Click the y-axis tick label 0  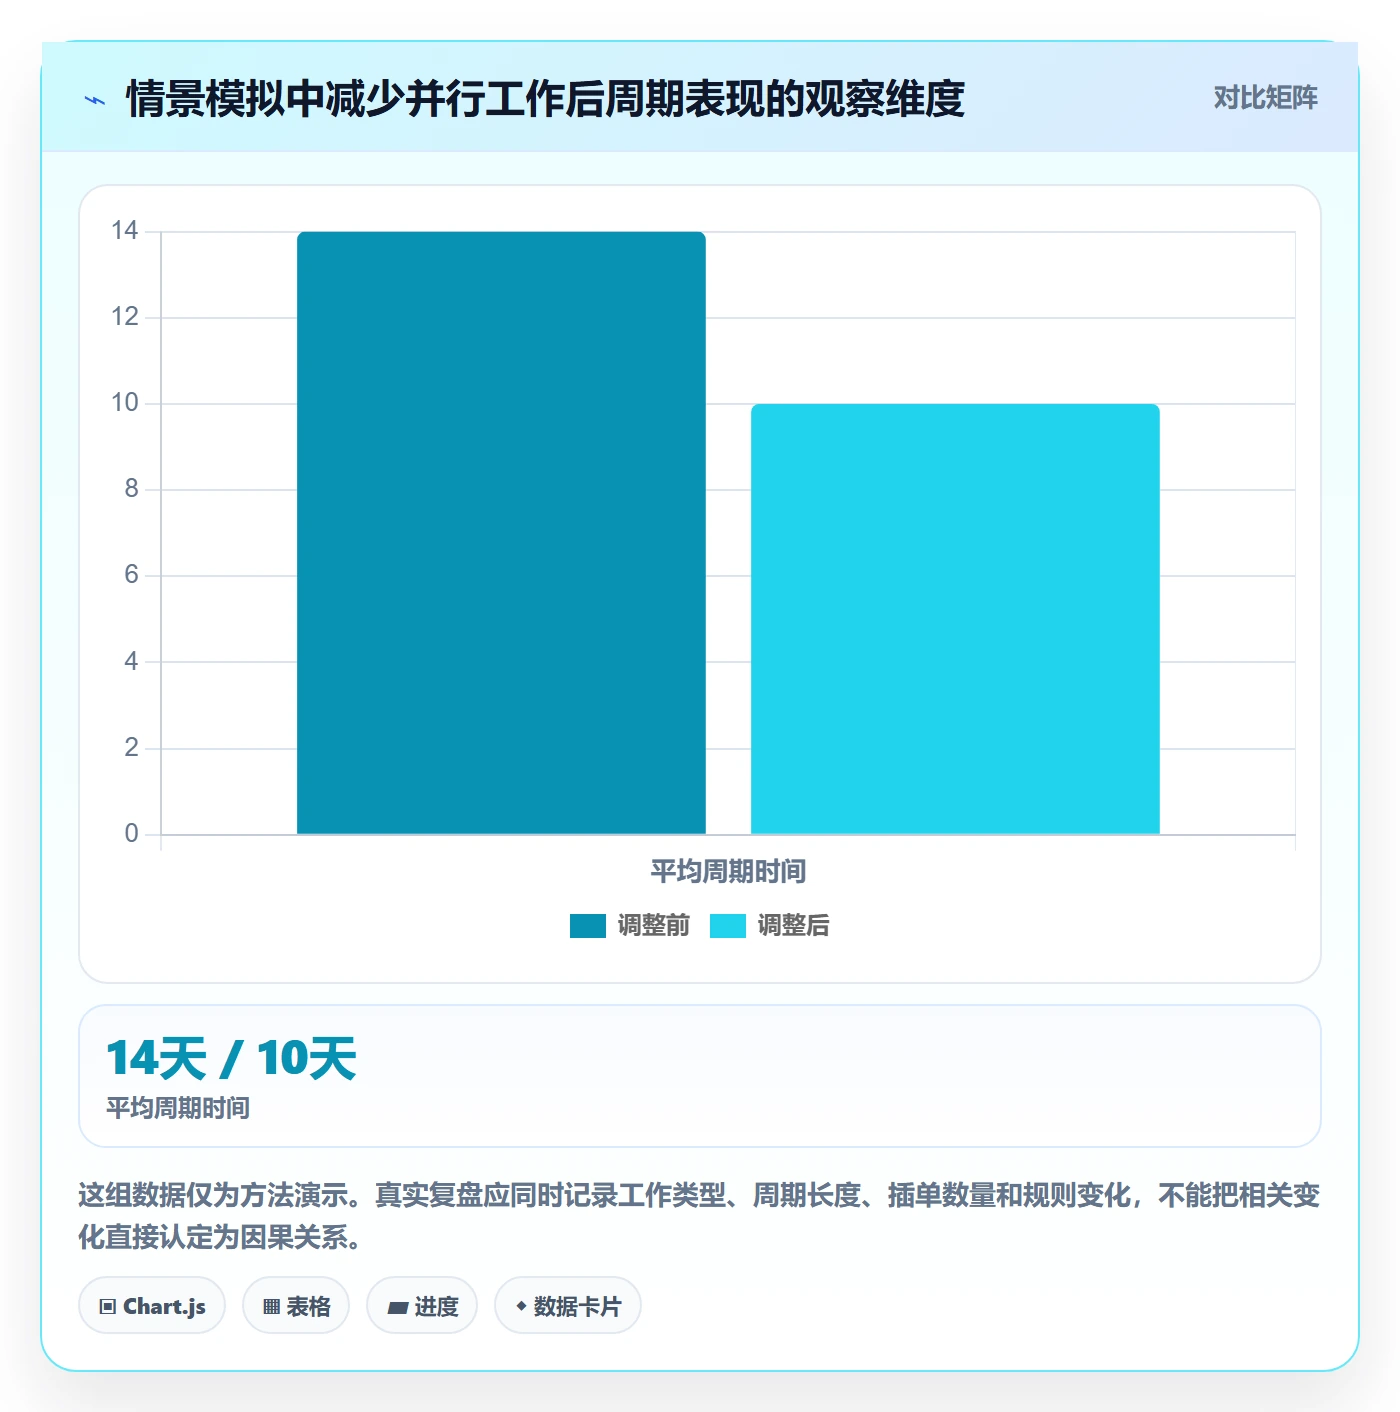coord(131,834)
